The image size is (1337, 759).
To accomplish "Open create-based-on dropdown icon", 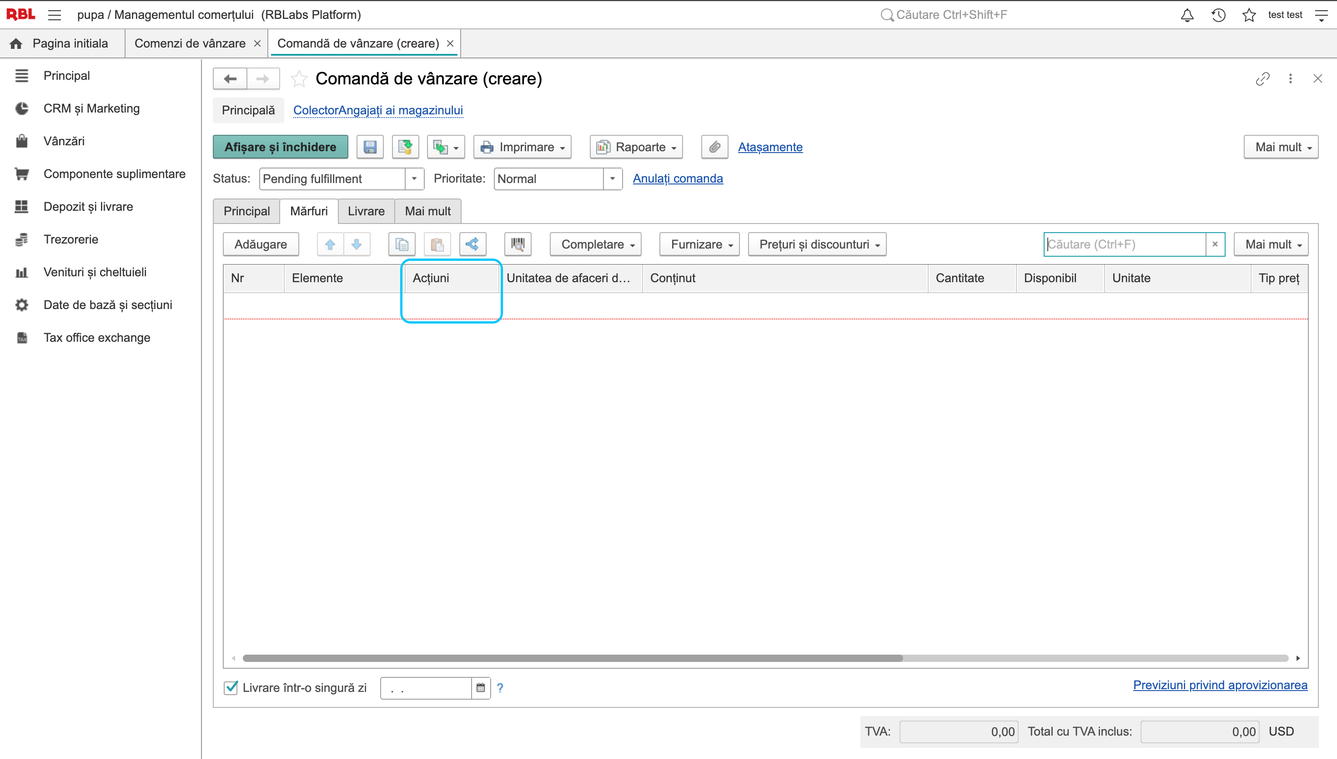I will click(446, 147).
